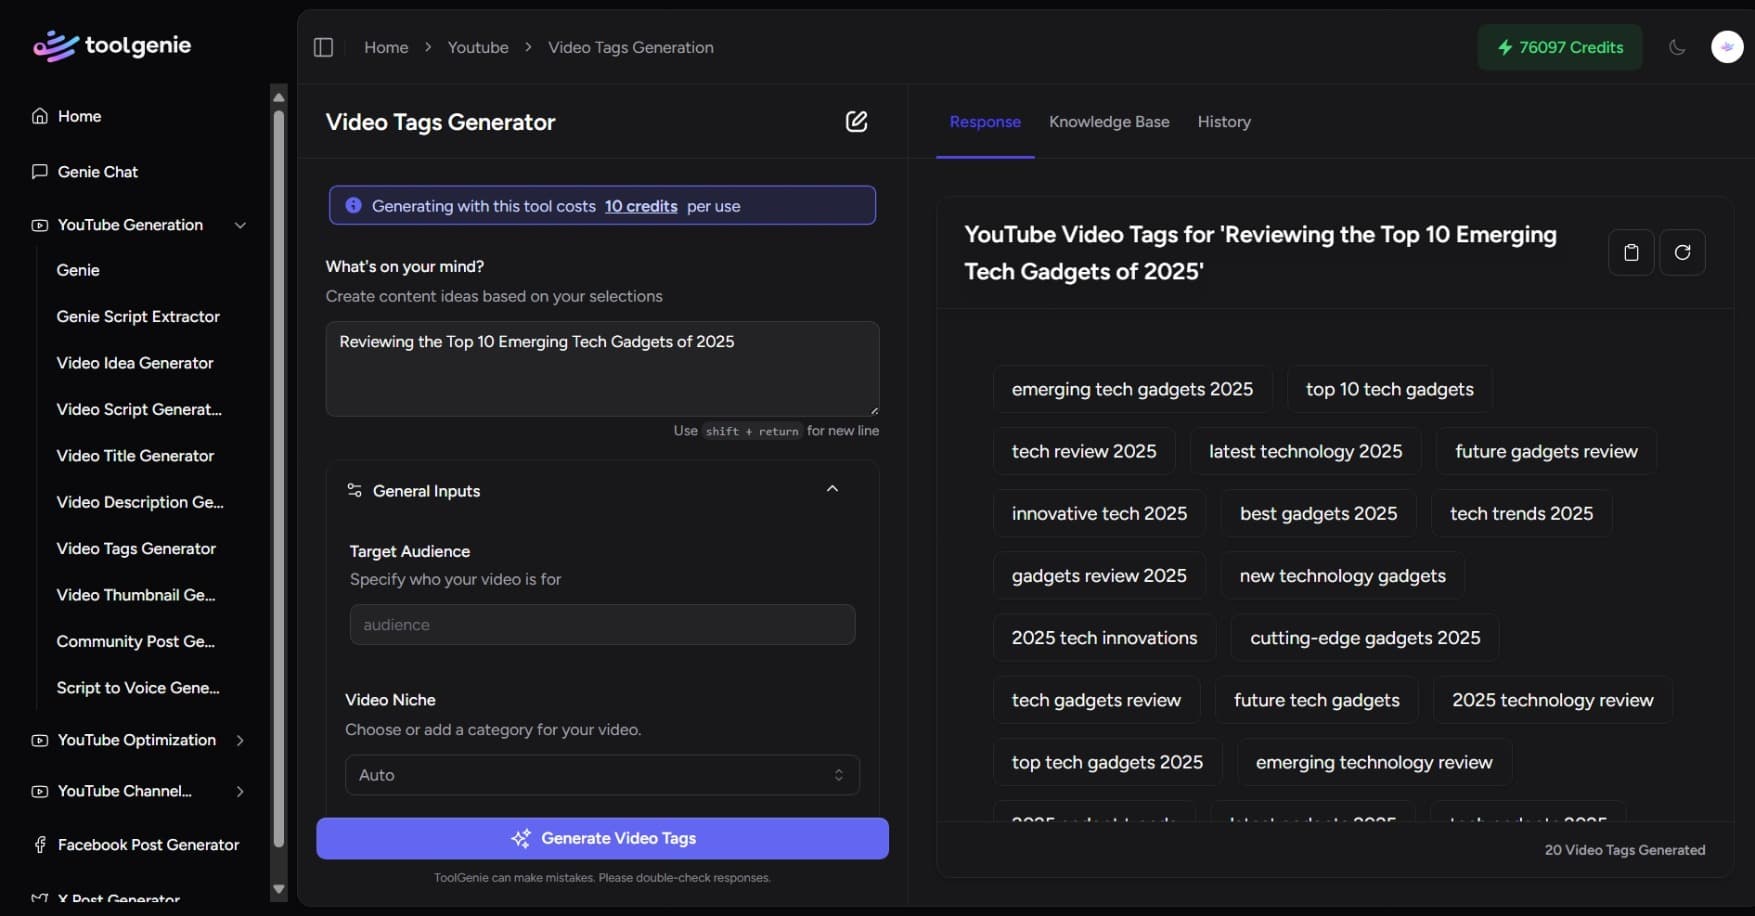Viewport: 1755px width, 916px height.
Task: Copy generated tags with clipboard icon
Action: point(1631,252)
